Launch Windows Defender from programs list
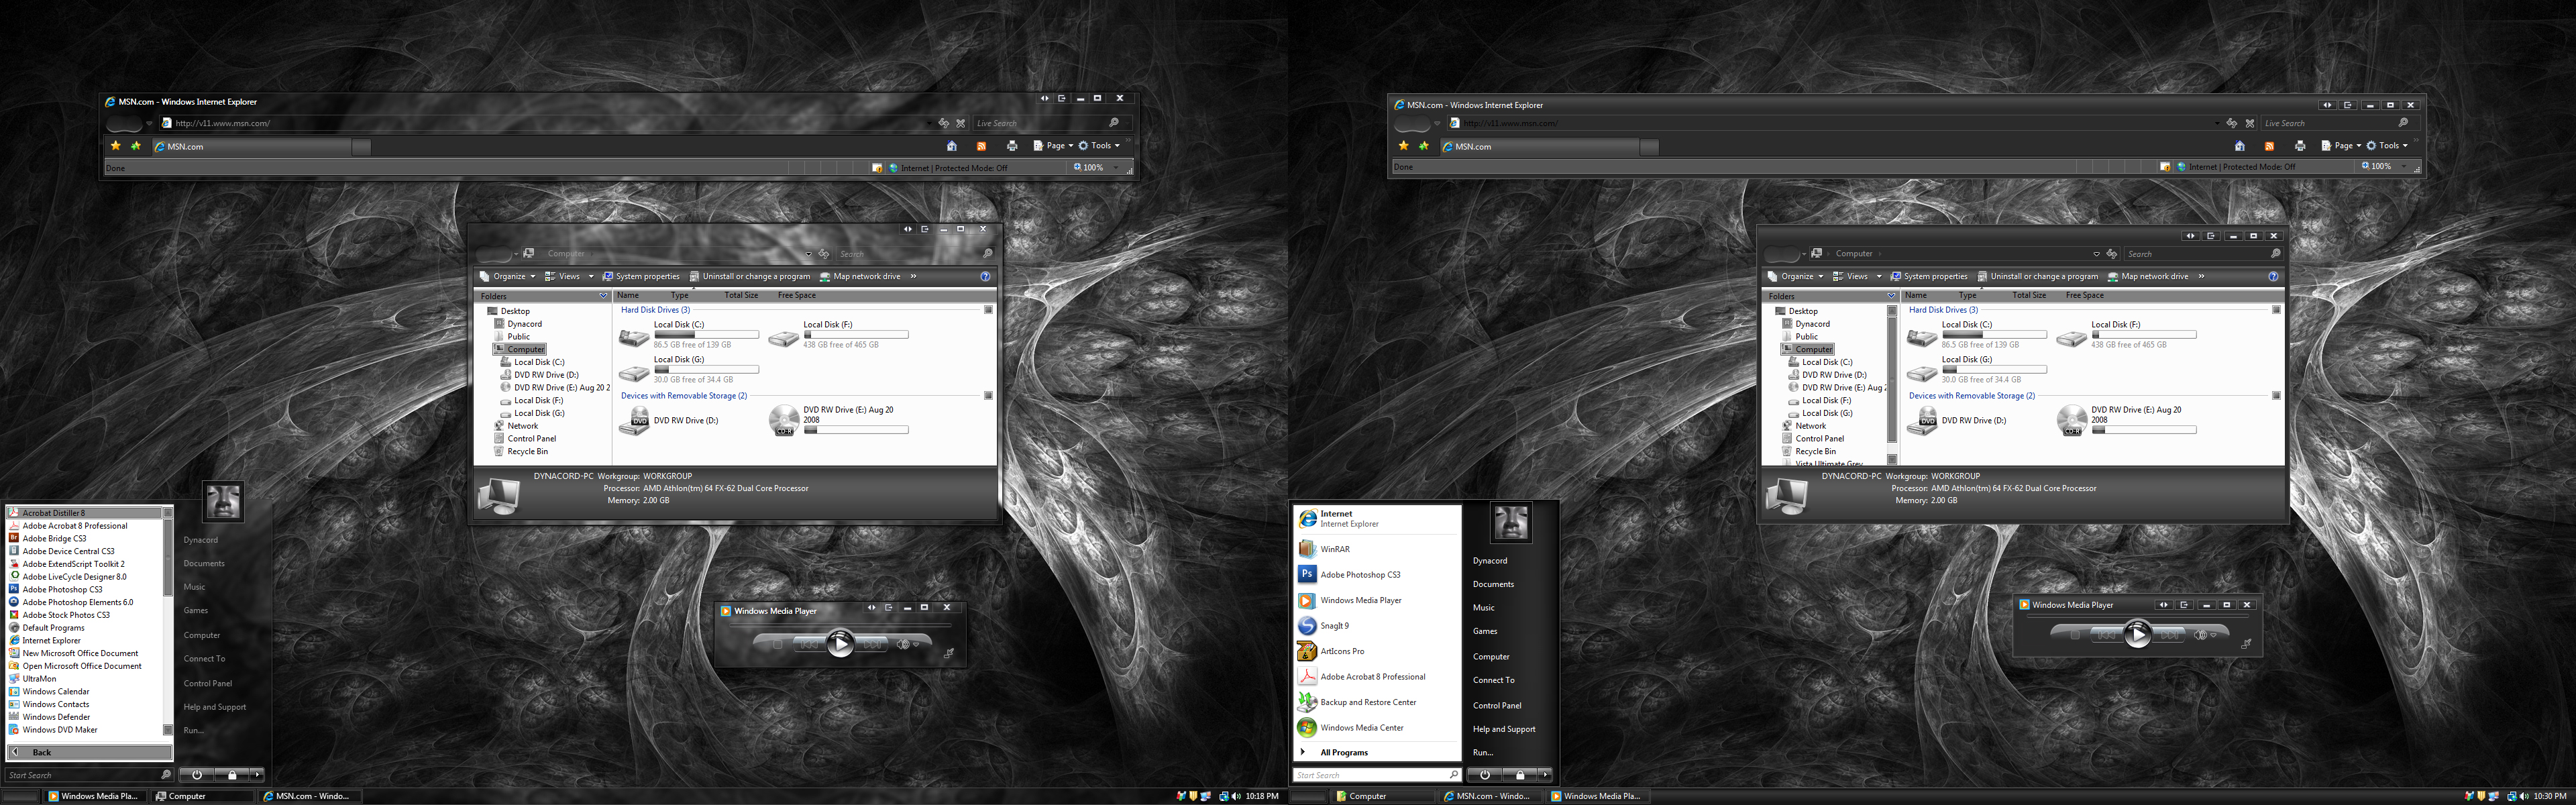Image resolution: width=2576 pixels, height=805 pixels. tap(56, 717)
